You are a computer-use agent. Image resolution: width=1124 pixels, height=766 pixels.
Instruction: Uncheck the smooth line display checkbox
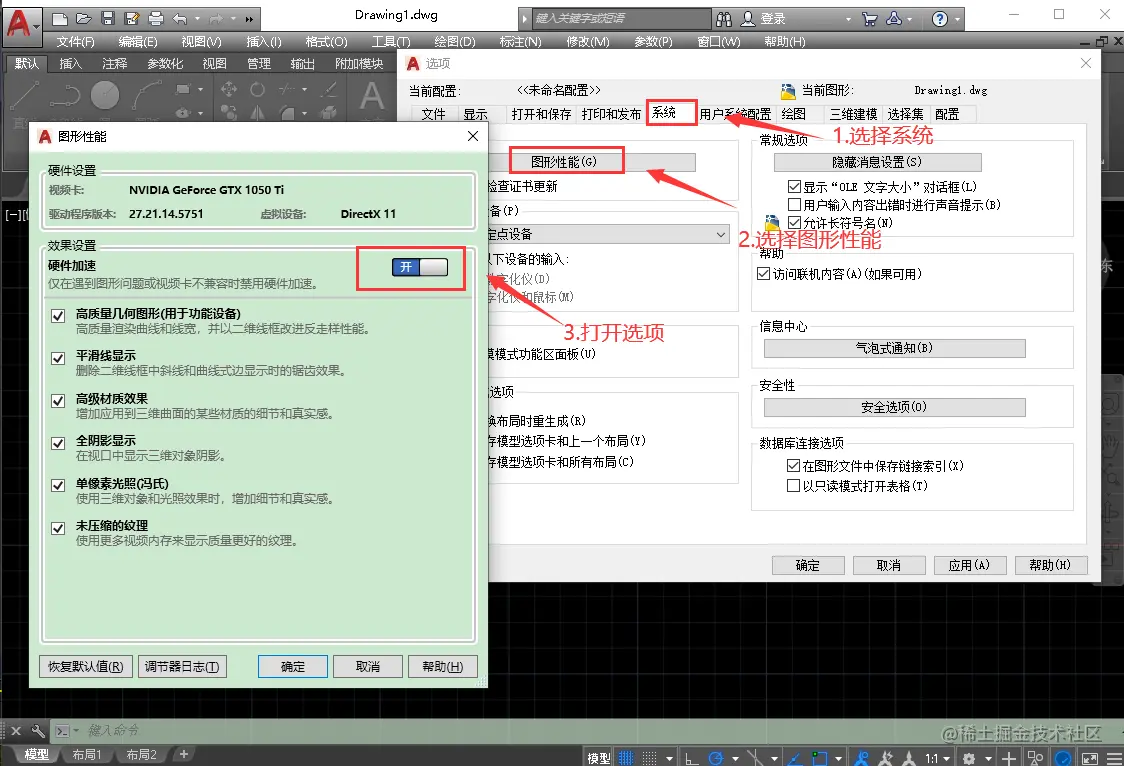[58, 358]
